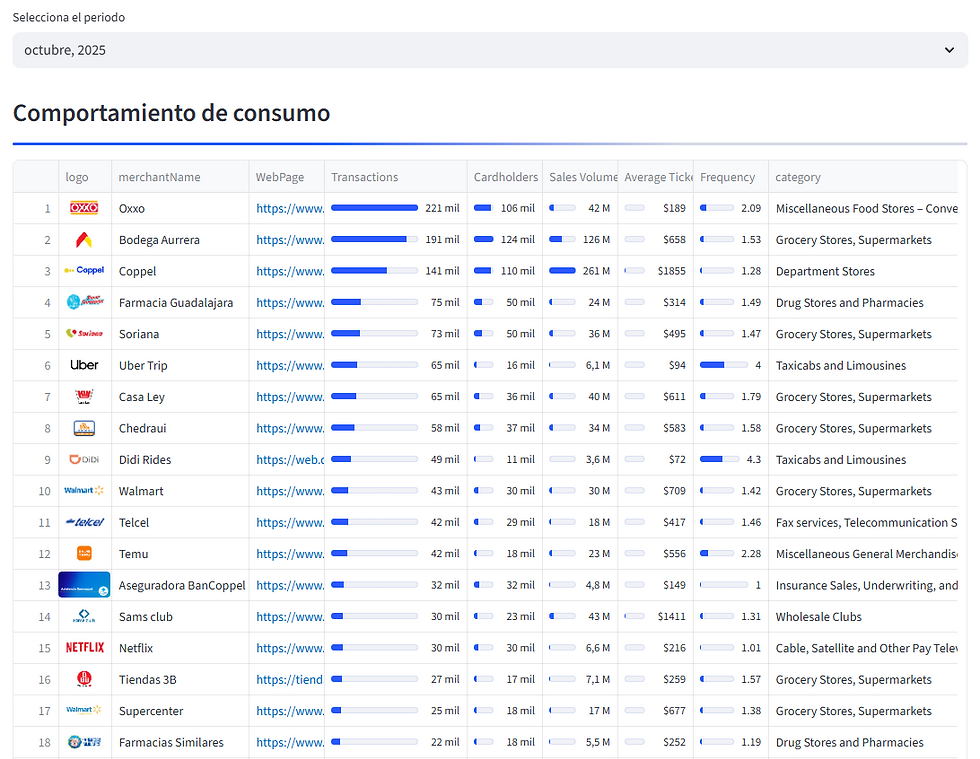Click the logo column header
This screenshot has width=980, height=759.
point(85,177)
